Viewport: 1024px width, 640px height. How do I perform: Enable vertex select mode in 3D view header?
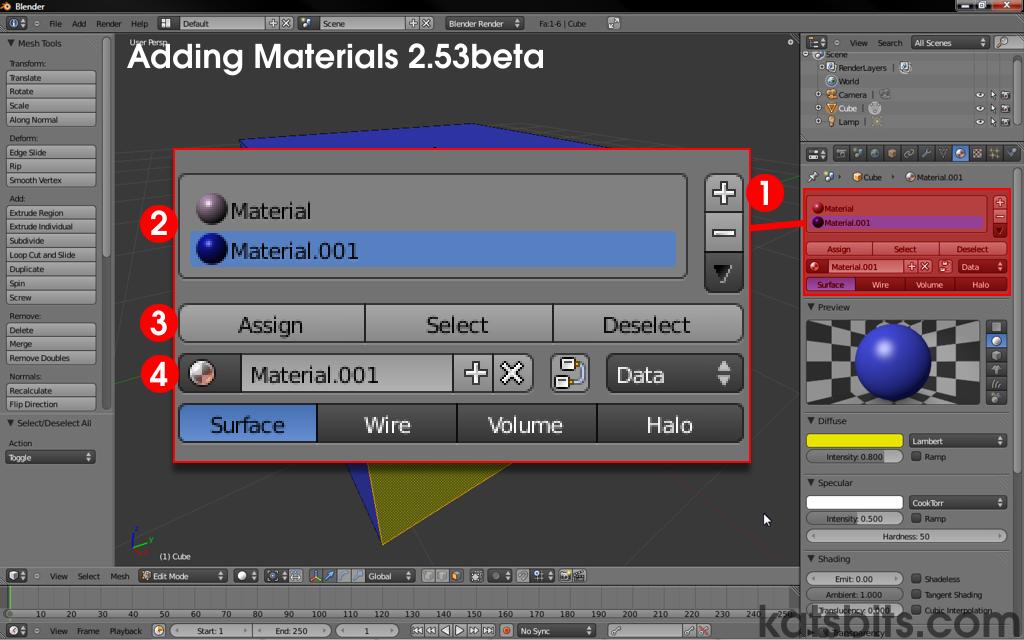pyautogui.click(x=429, y=576)
